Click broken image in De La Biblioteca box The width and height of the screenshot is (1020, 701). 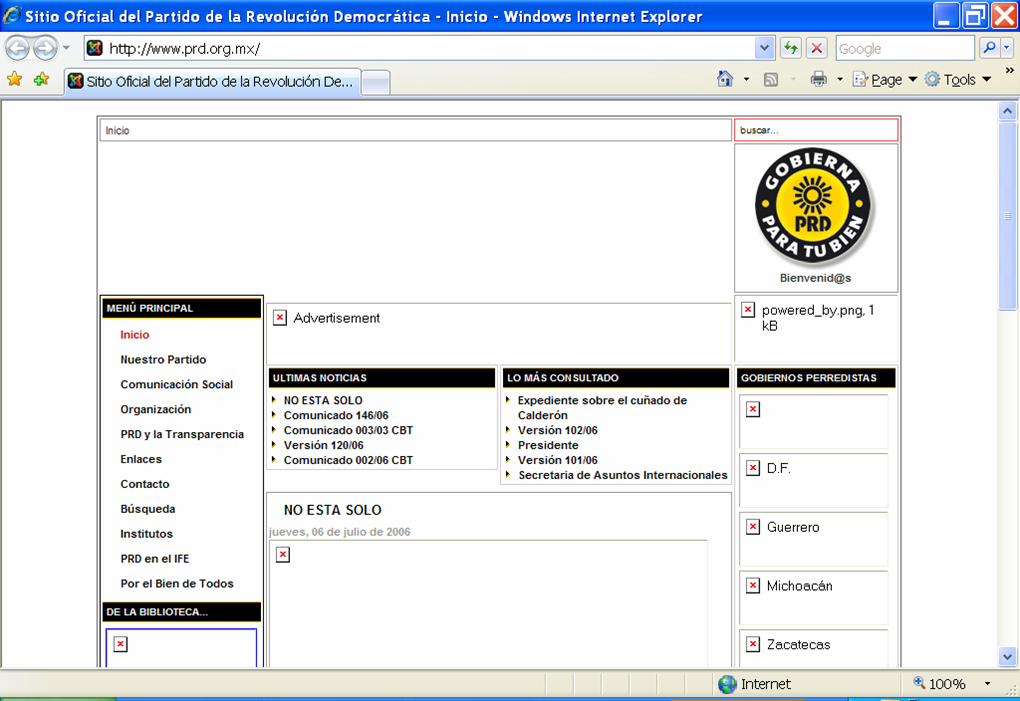pyautogui.click(x=120, y=644)
